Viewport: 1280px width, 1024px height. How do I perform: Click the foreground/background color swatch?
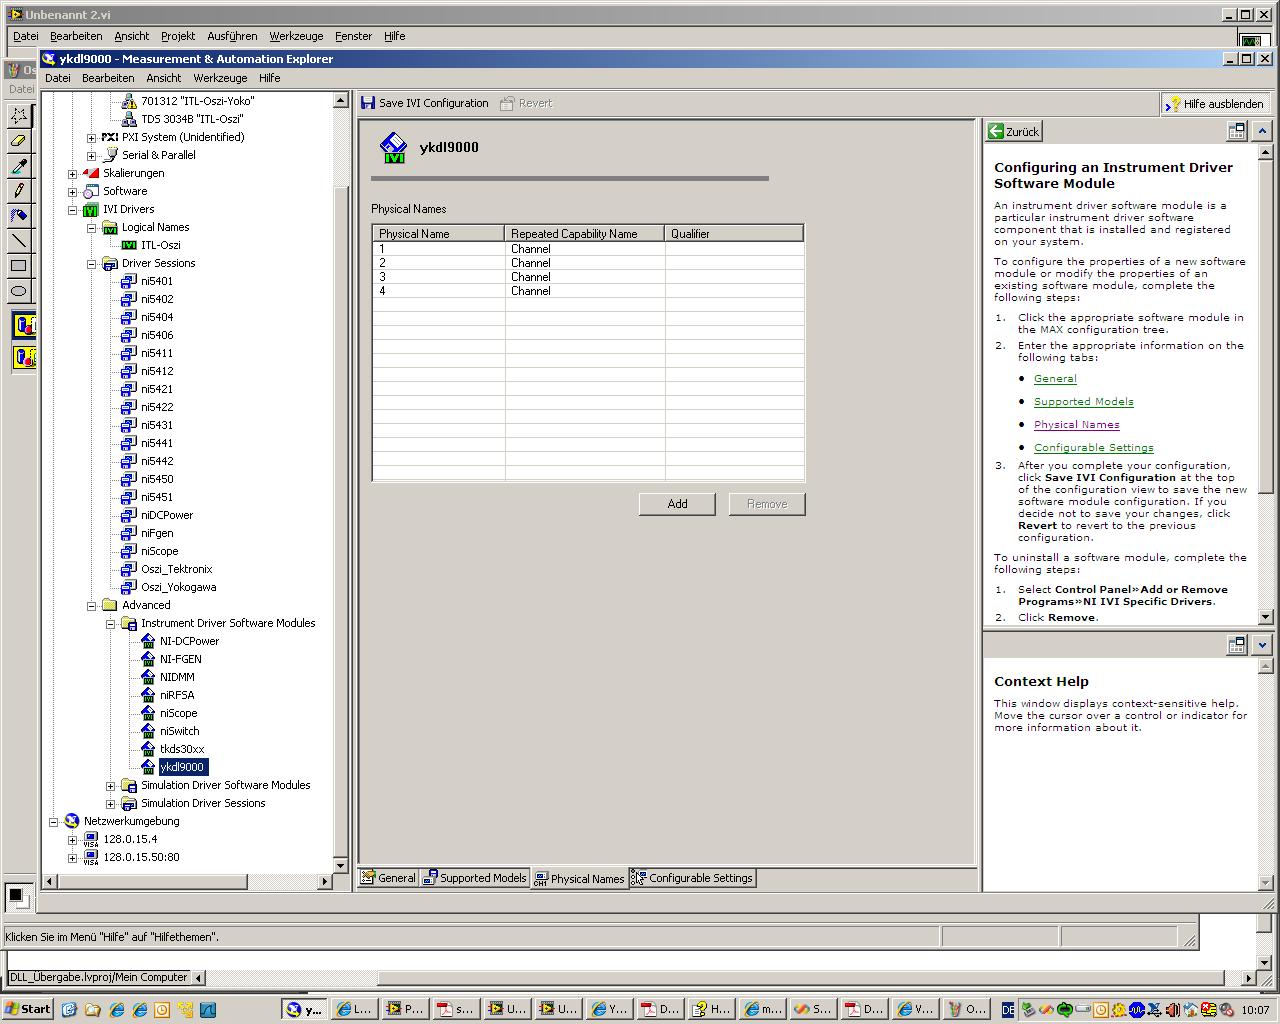17,896
